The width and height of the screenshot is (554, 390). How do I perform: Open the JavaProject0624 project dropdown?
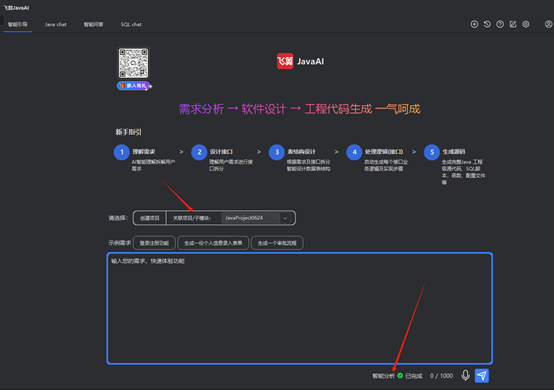coord(257,218)
